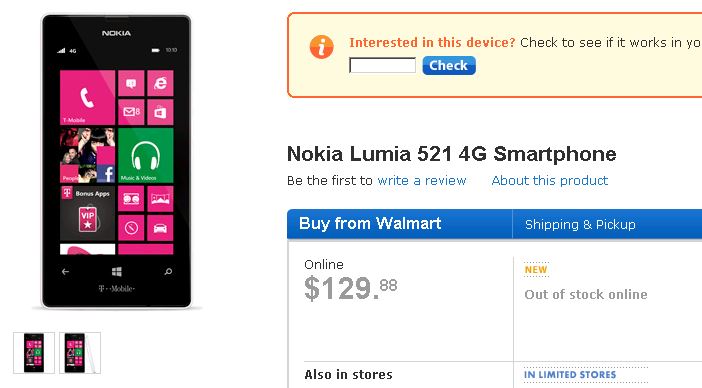The image size is (702, 388).
Task: Click the green Music & Videos headphones tile
Action: click(x=146, y=156)
